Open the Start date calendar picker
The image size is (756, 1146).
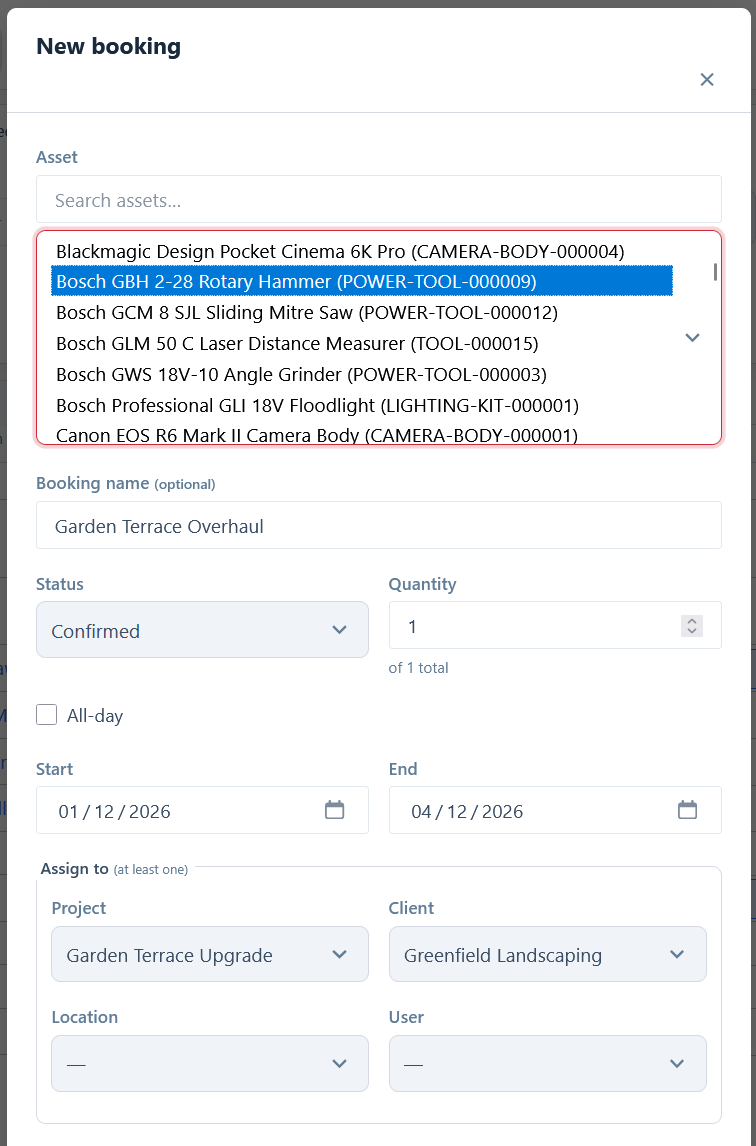[334, 810]
